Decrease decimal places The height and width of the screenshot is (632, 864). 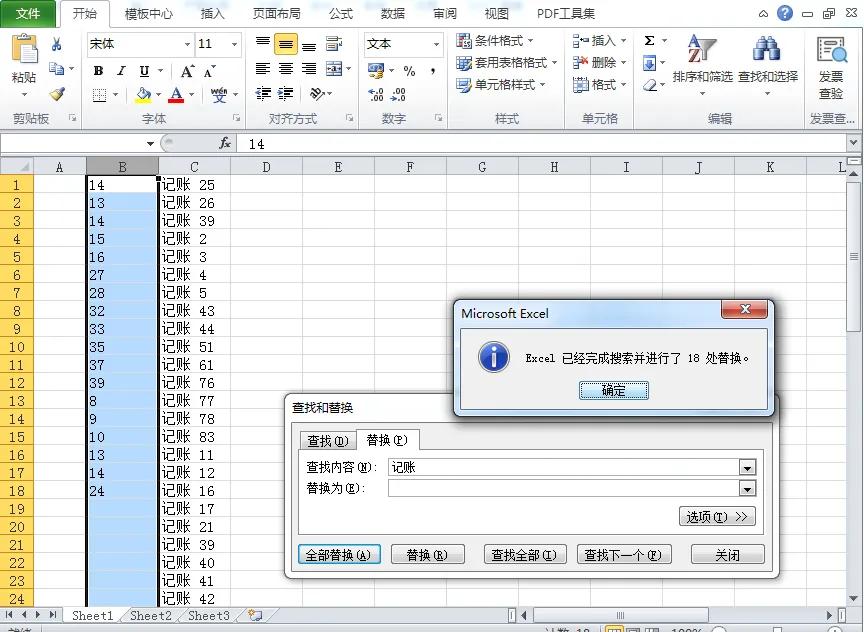click(x=398, y=95)
